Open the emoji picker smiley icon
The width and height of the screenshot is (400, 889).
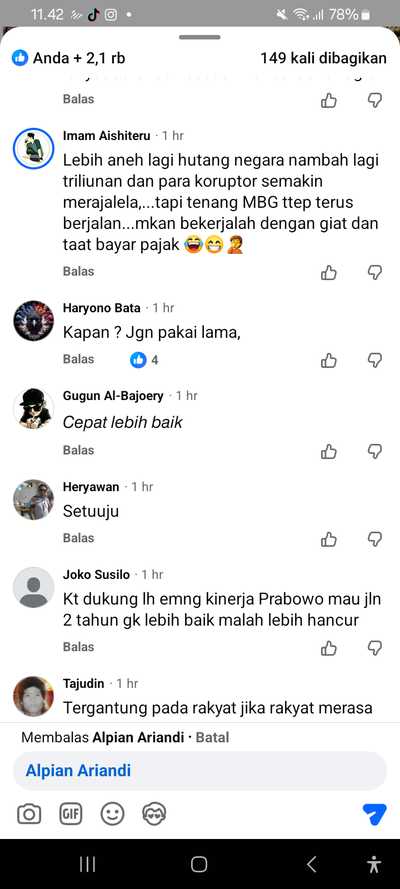point(112,815)
